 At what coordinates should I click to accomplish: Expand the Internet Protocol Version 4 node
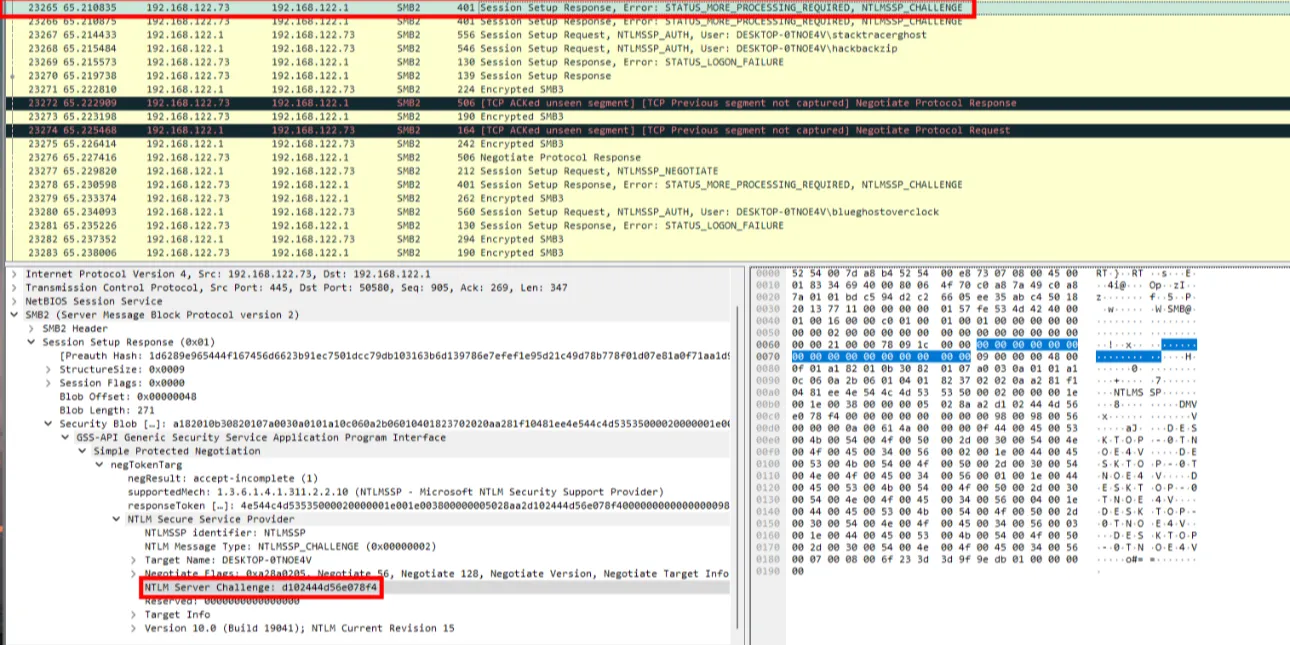pyautogui.click(x=14, y=274)
